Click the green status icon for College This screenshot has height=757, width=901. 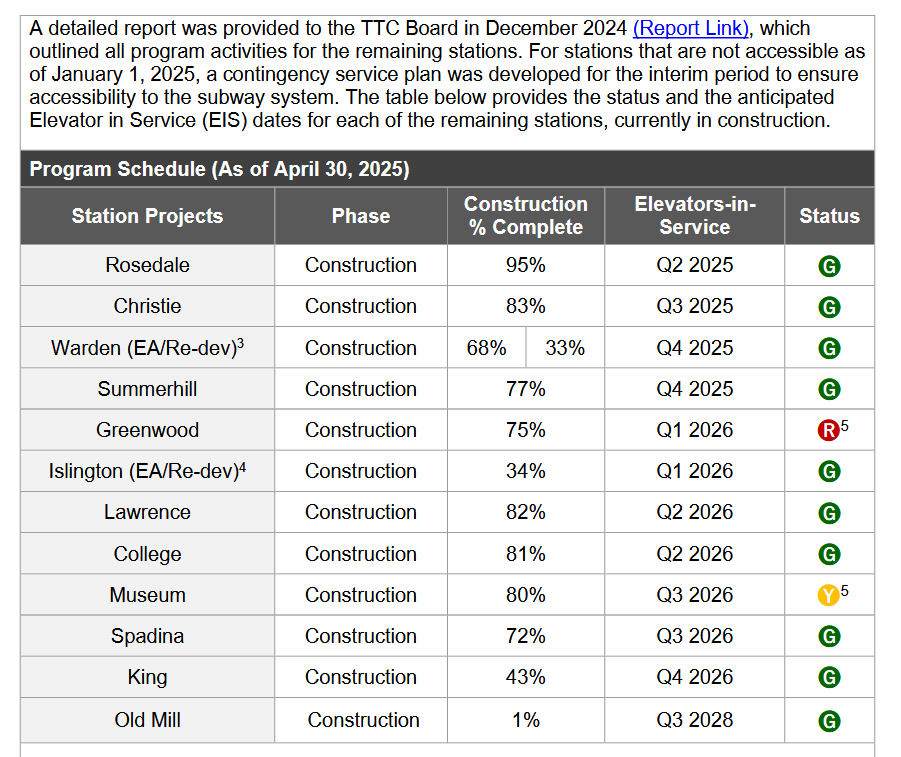pos(829,555)
